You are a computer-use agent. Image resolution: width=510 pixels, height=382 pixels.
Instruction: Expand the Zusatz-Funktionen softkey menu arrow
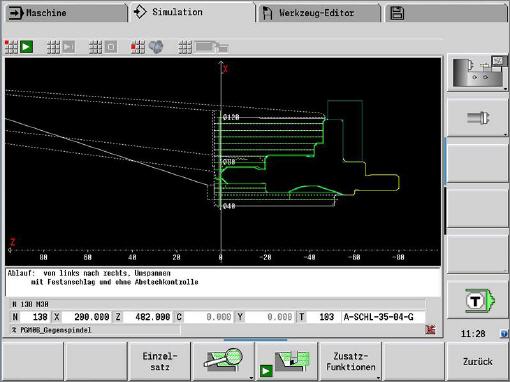(378, 377)
